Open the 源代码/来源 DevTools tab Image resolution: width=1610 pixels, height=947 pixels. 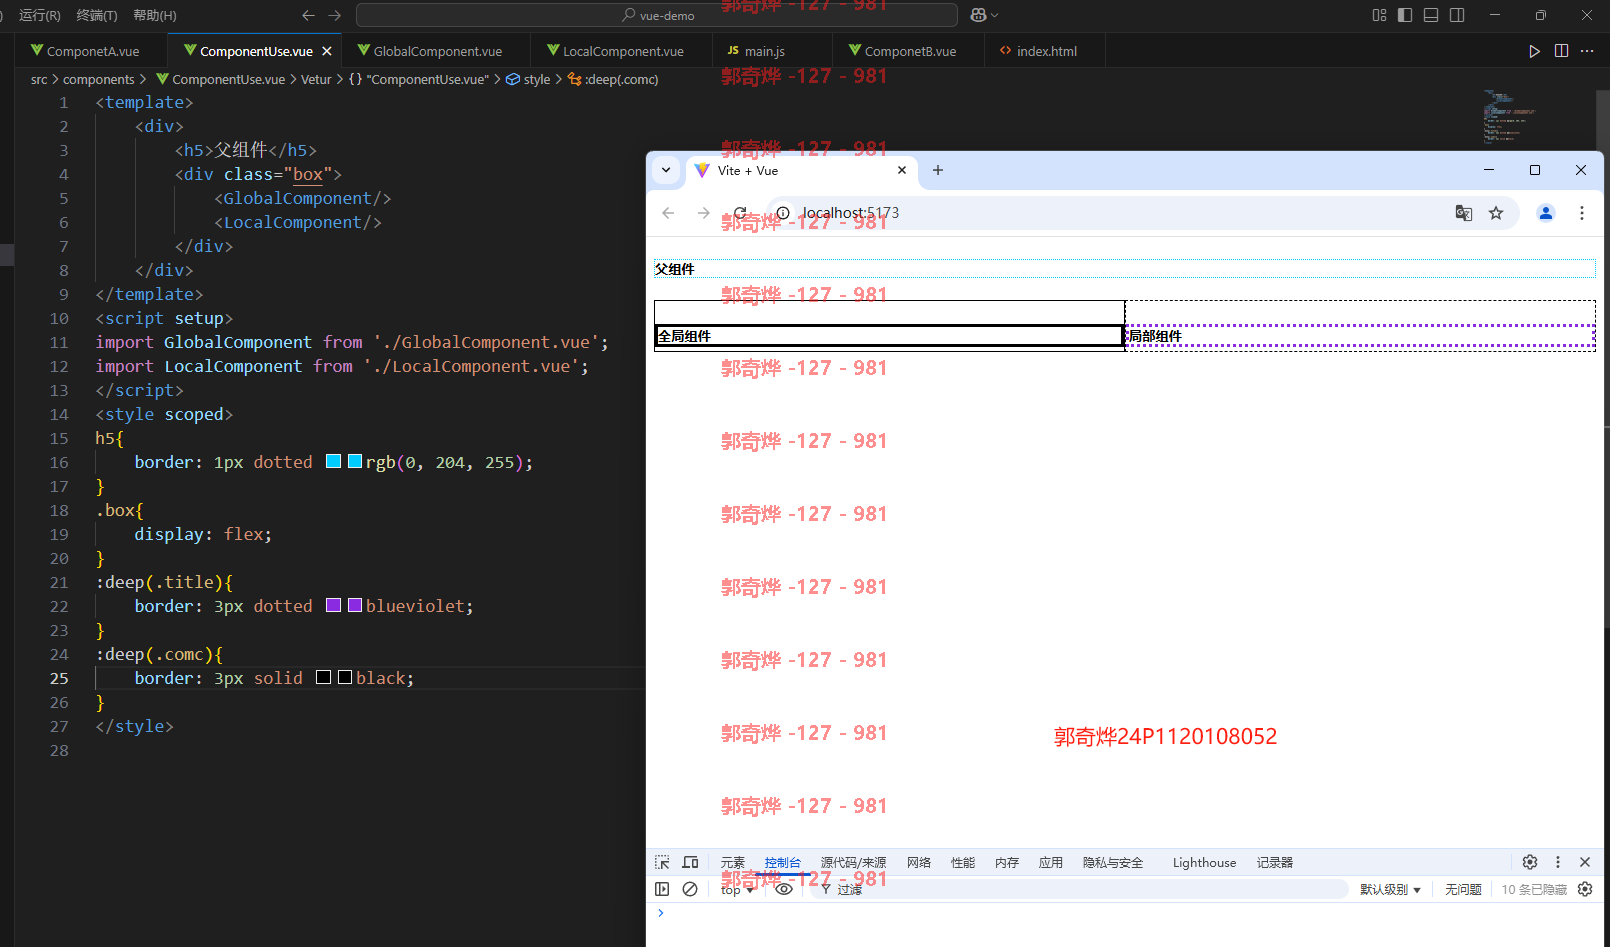(853, 863)
